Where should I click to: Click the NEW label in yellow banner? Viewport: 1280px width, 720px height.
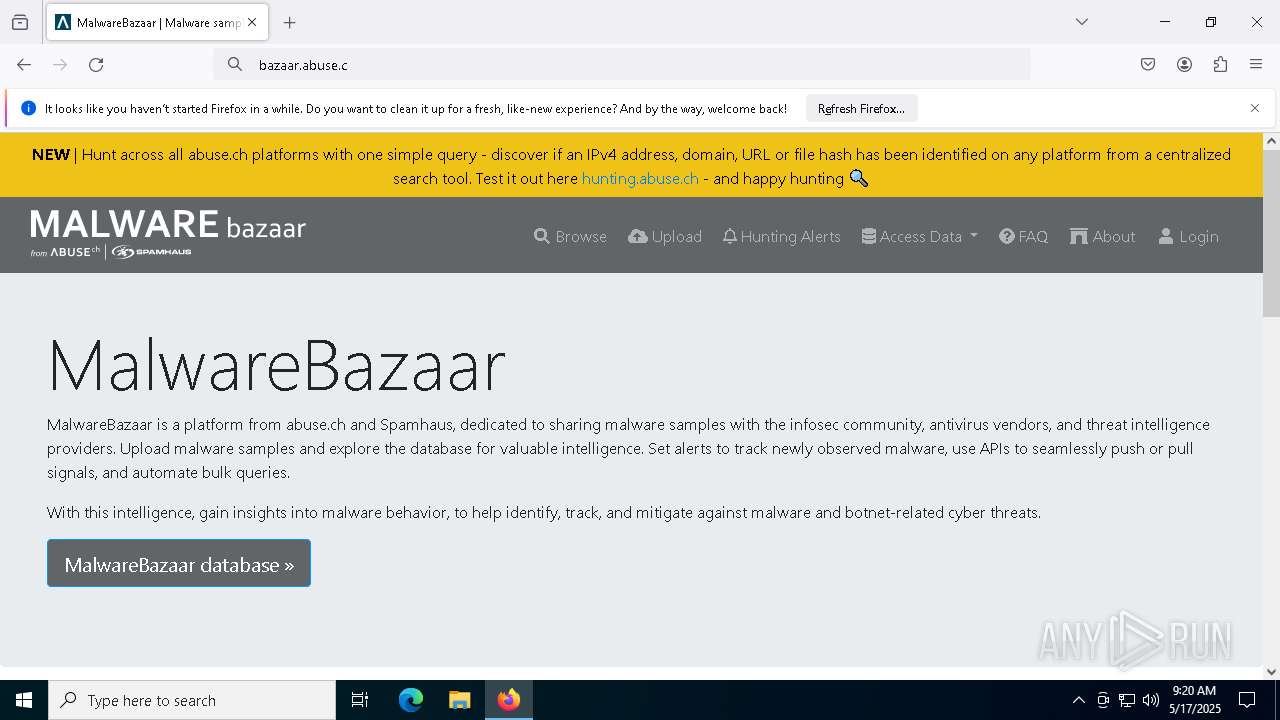51,154
